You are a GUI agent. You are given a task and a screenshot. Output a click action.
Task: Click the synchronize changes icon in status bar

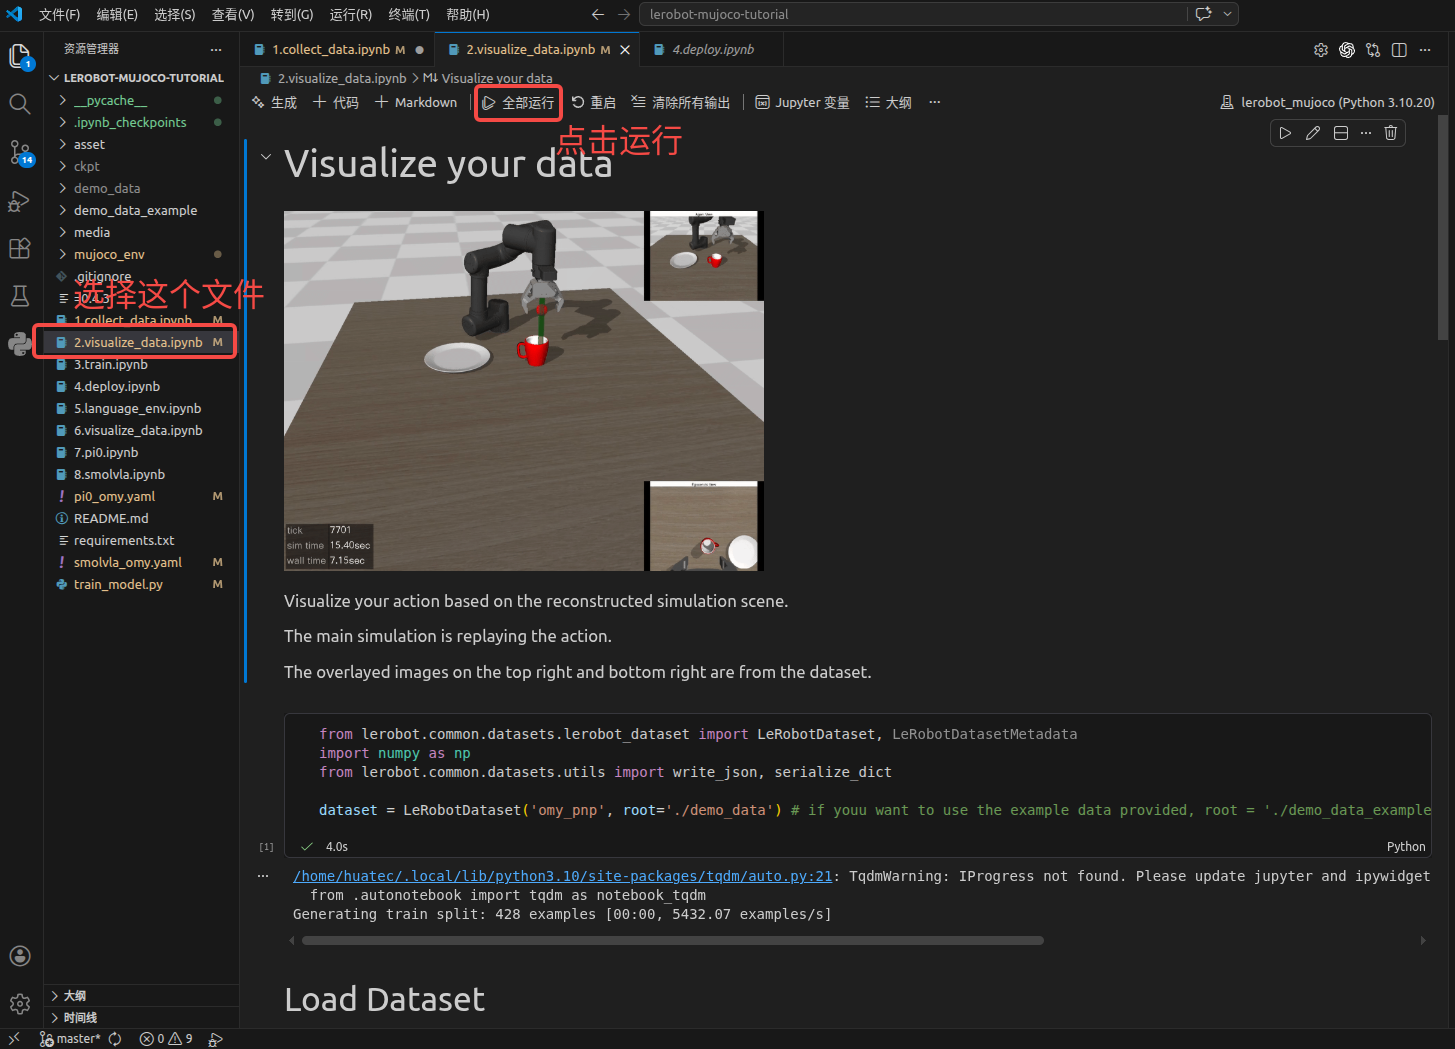[115, 1039]
